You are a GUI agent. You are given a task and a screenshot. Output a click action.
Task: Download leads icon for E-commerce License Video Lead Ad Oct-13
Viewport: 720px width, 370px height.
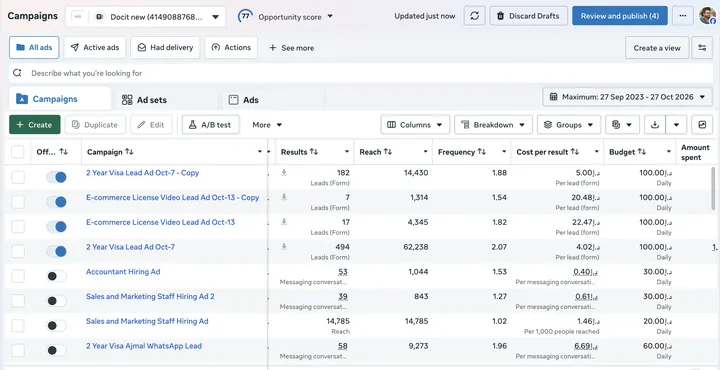coord(284,222)
